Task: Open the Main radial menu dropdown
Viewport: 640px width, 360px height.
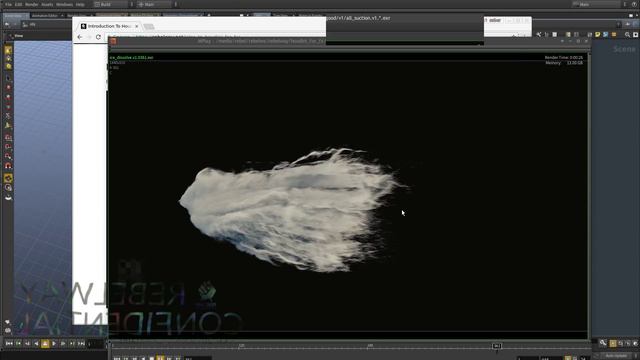Action: [x=154, y=4]
